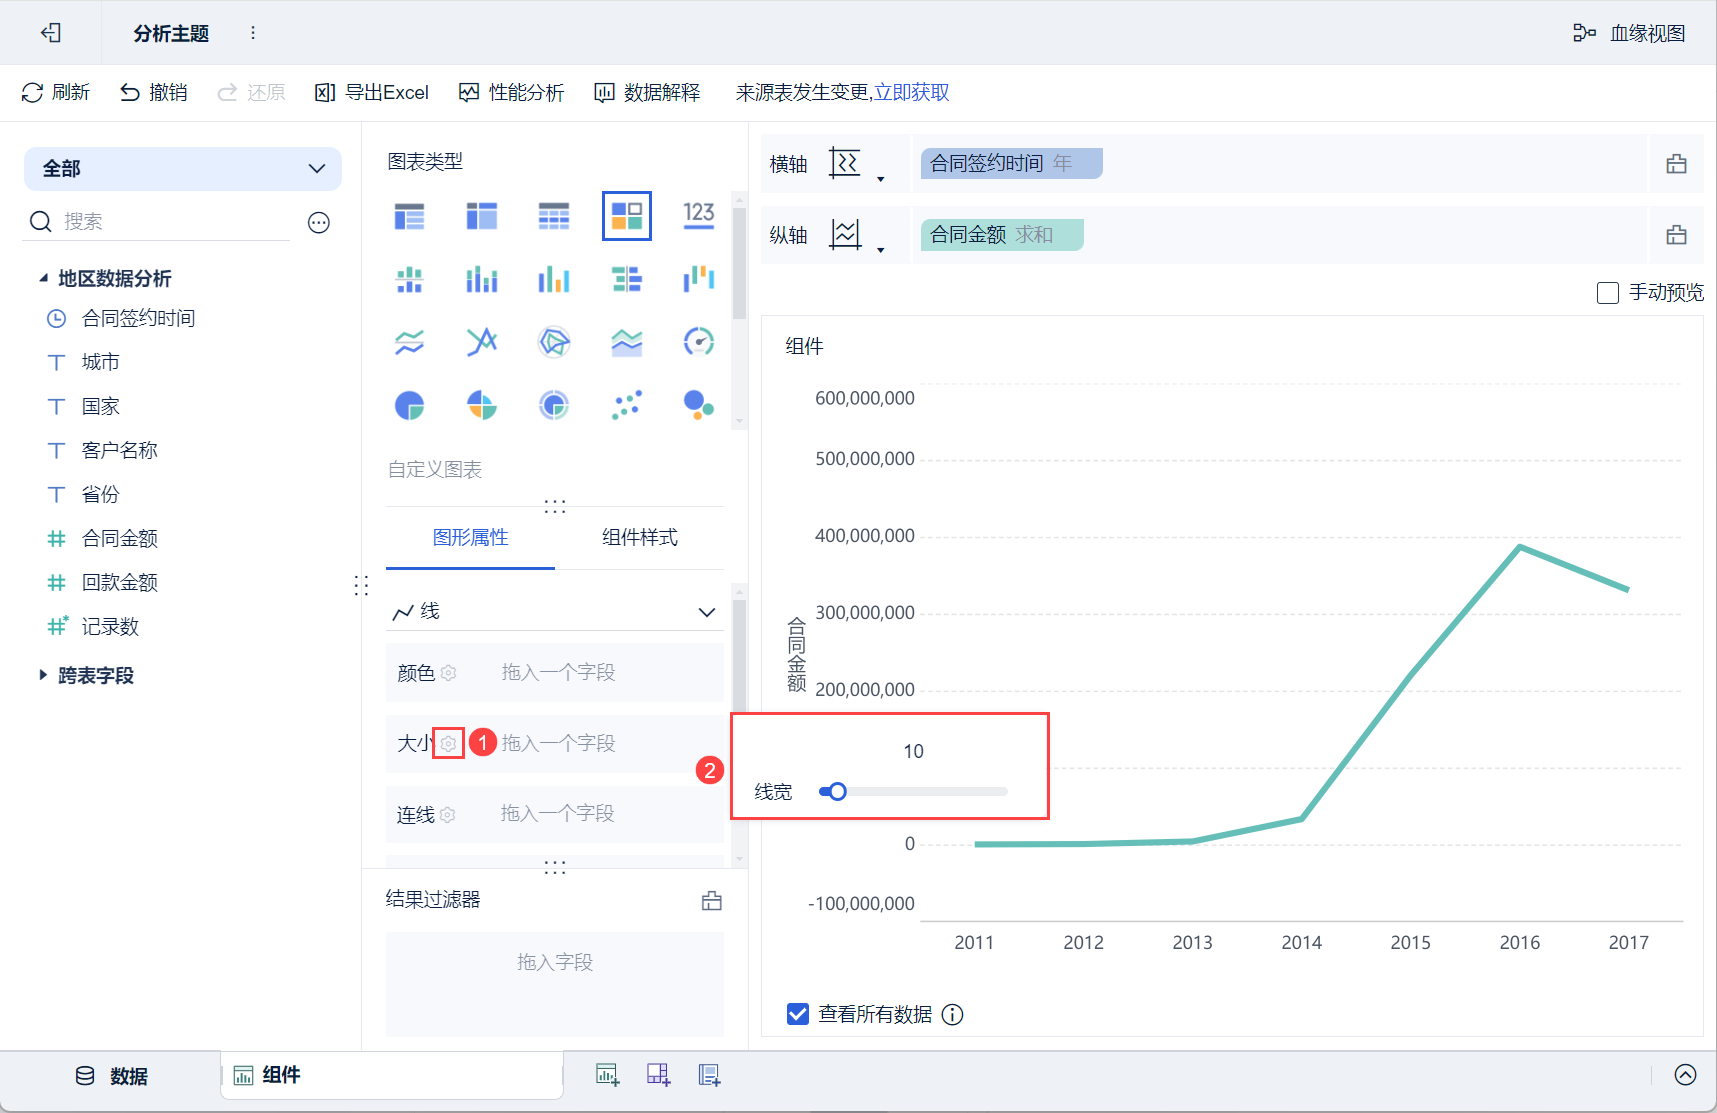
Task: Open the 线 mark type dropdown
Action: [555, 612]
